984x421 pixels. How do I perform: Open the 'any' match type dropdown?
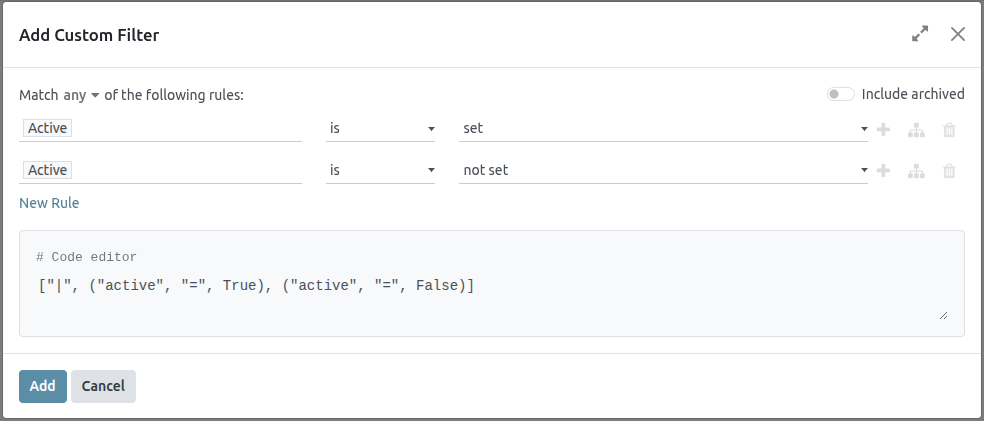point(81,95)
